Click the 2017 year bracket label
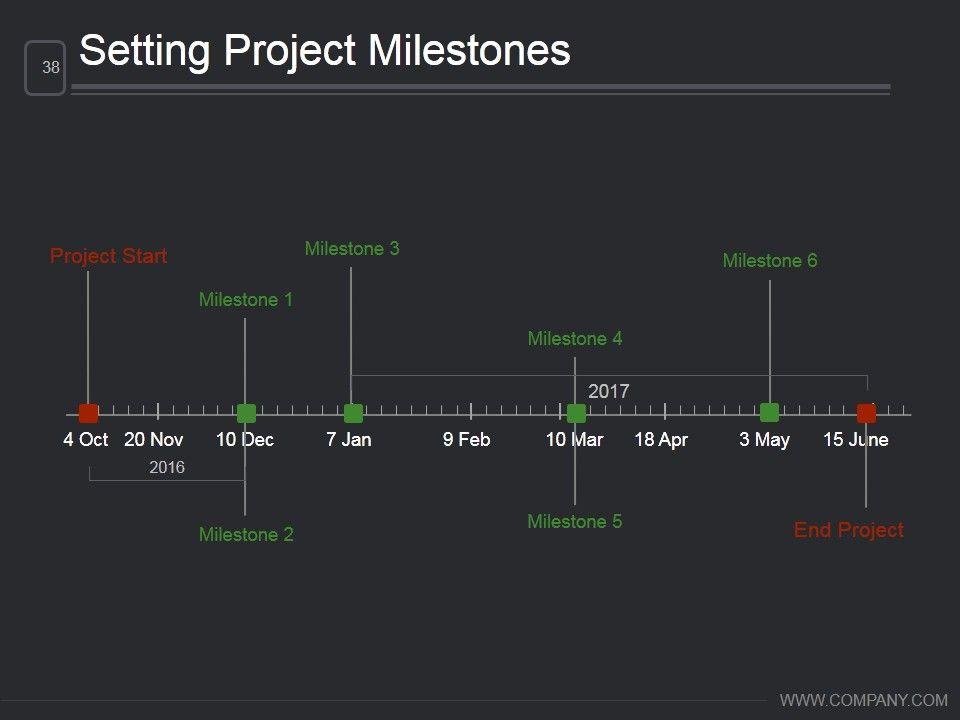The width and height of the screenshot is (960, 720). [609, 391]
